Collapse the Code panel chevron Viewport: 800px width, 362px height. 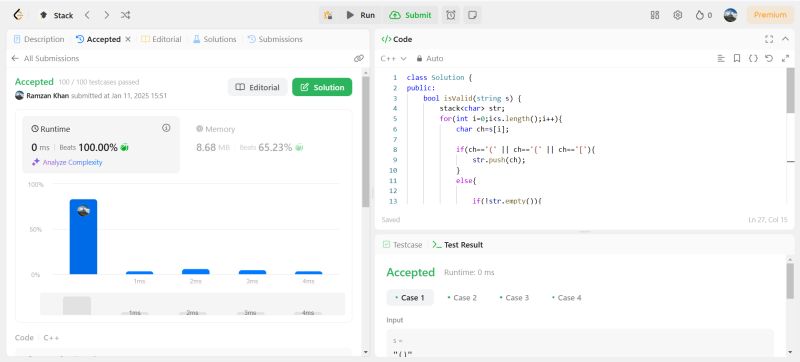785,39
